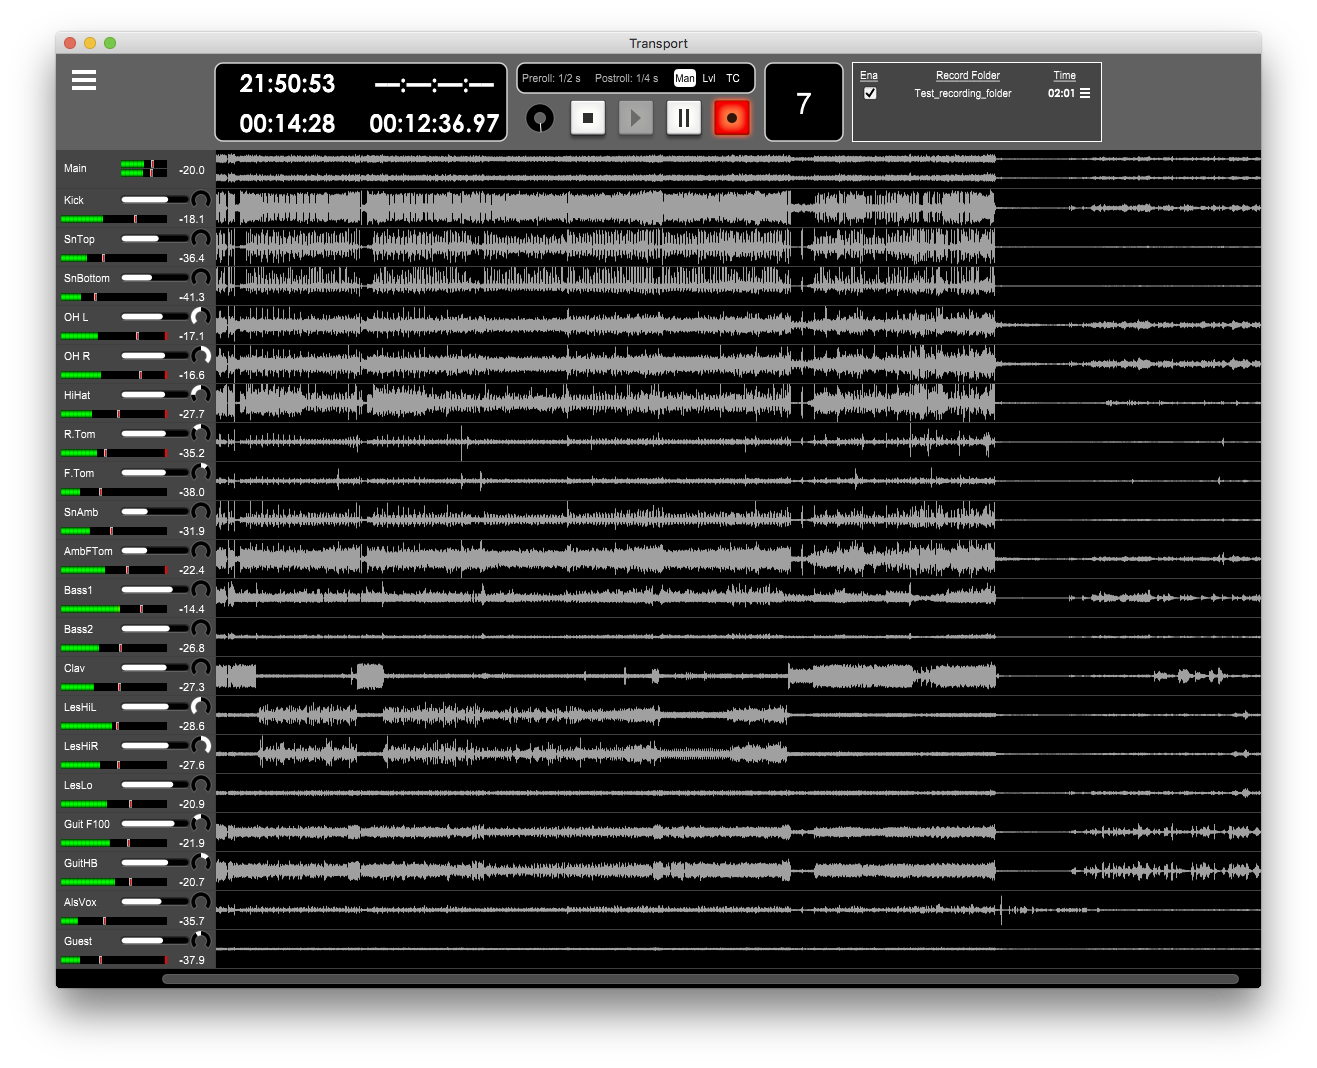
Task: Click the Preroll: 1/2 s setting
Action: point(551,78)
